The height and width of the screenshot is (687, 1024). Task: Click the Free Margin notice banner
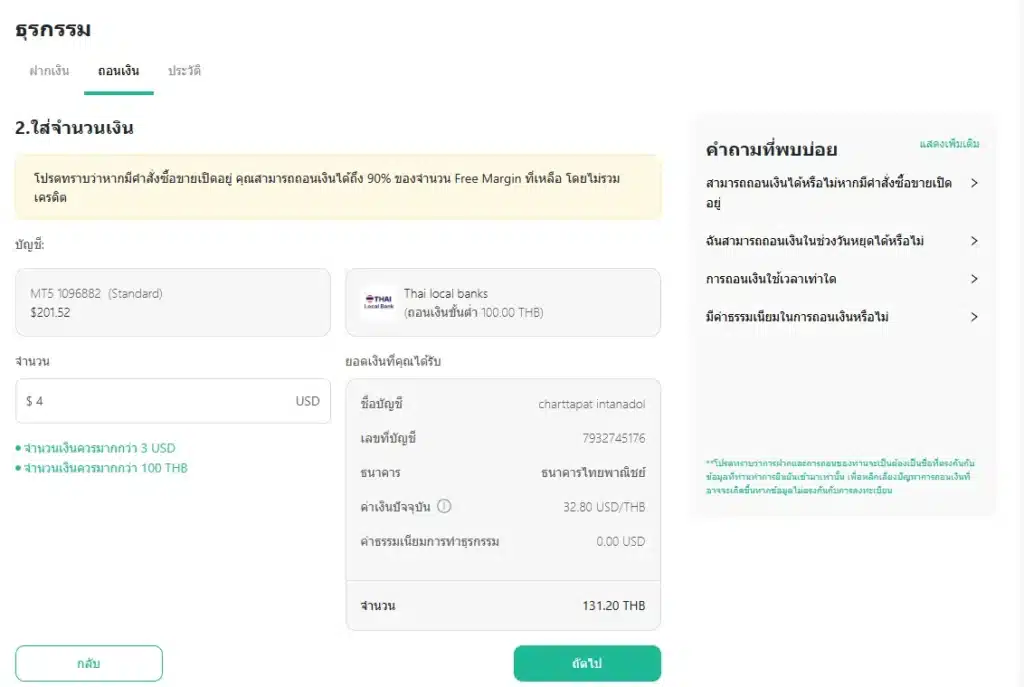(338, 187)
